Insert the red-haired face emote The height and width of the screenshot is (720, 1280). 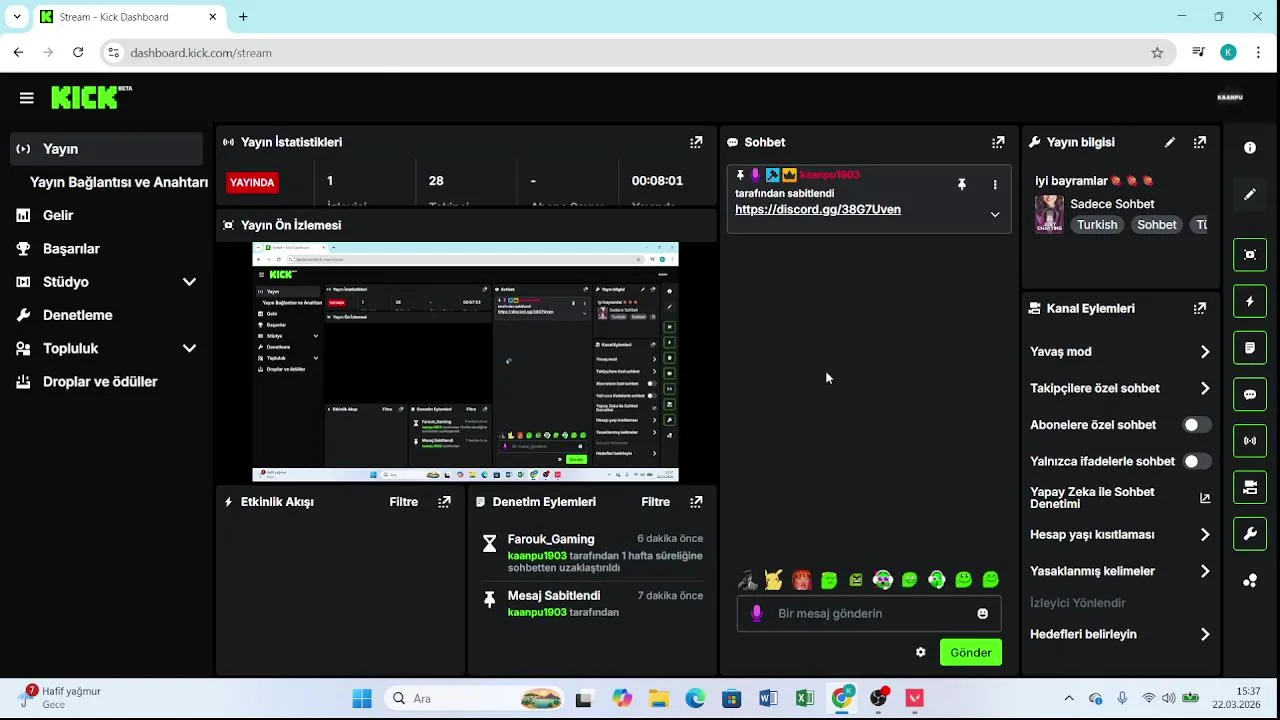tap(802, 579)
